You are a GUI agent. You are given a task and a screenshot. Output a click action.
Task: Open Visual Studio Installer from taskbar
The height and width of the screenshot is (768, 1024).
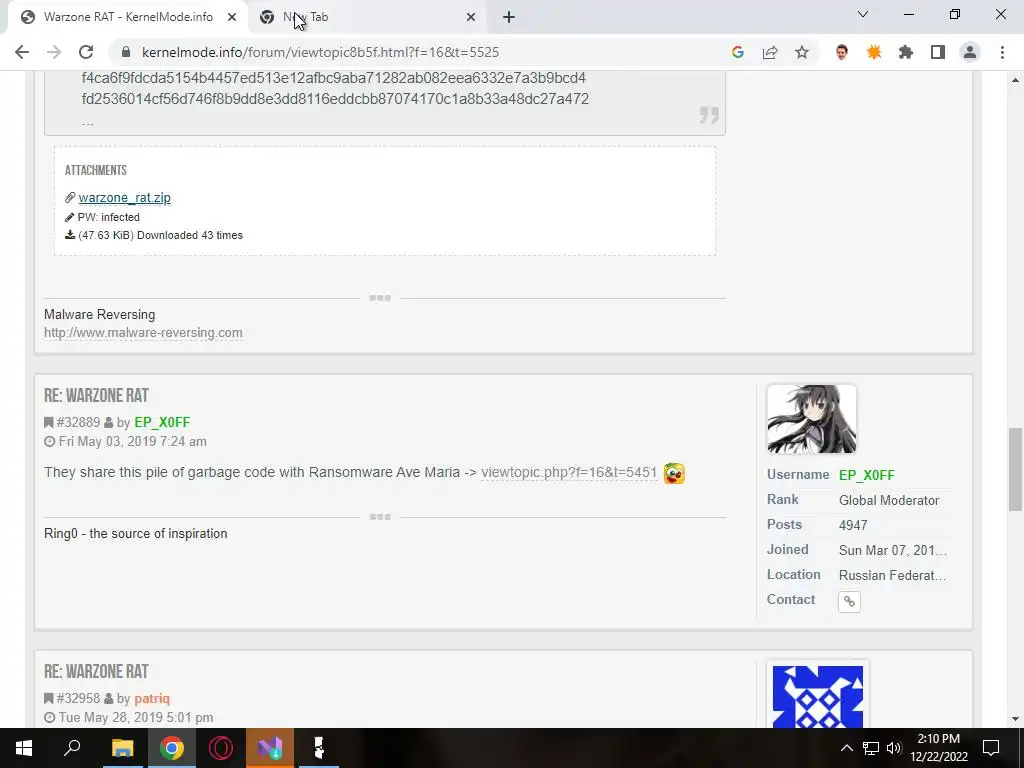coord(270,748)
